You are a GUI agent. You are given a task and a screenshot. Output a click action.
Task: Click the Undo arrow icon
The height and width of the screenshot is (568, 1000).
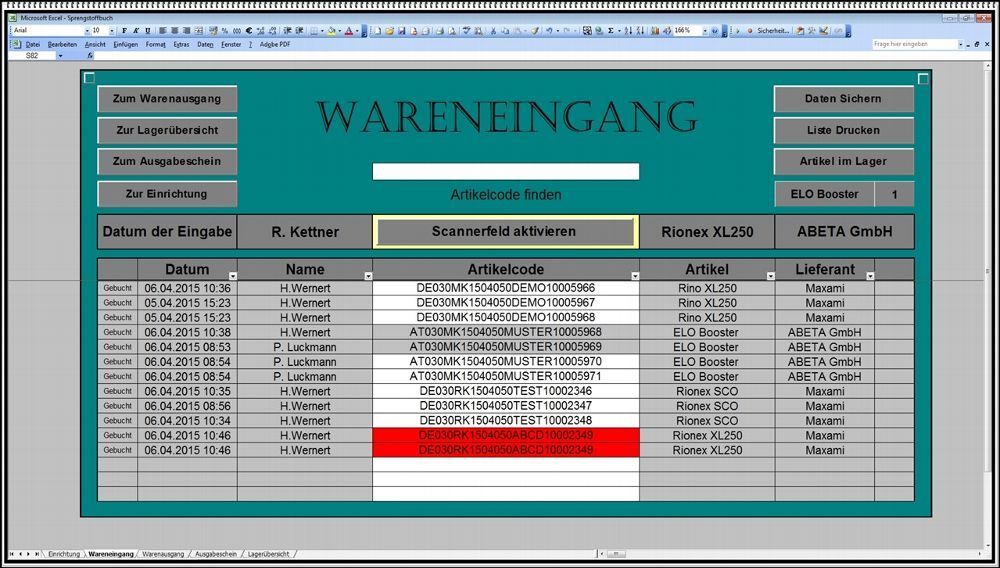(x=549, y=31)
